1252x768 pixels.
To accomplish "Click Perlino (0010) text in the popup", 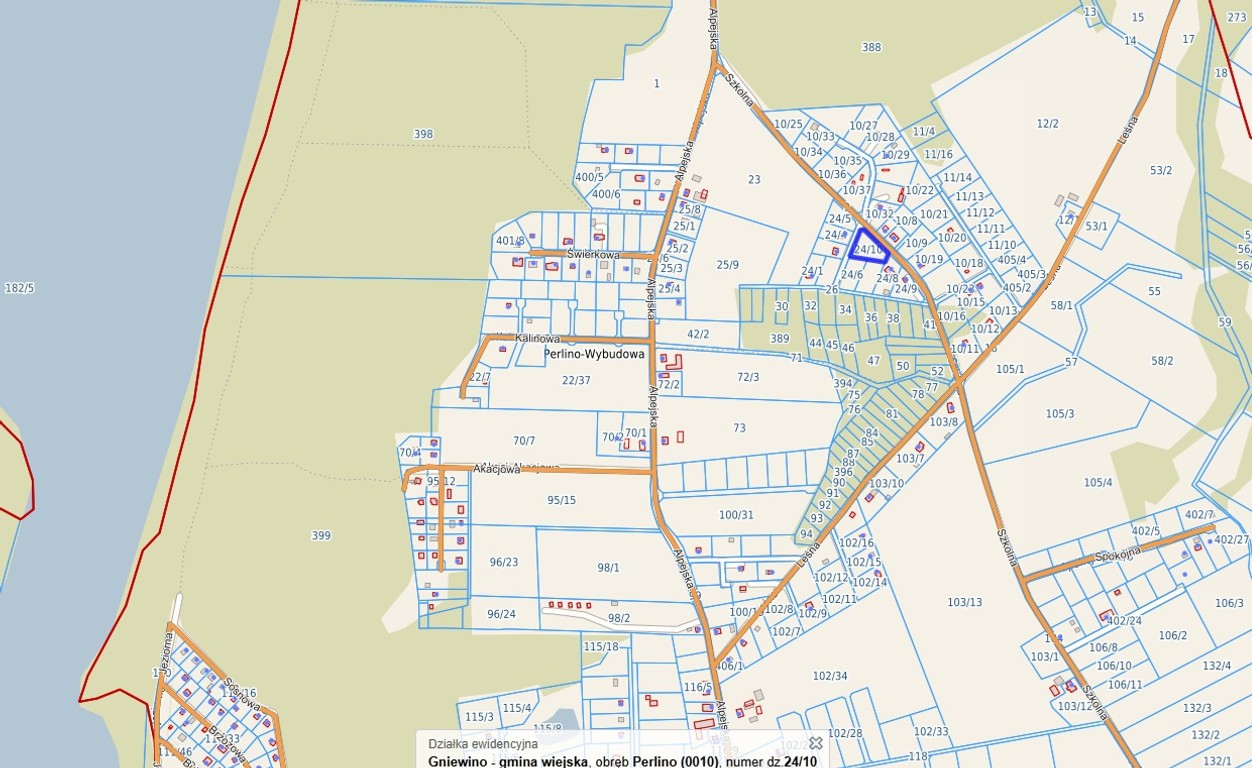I will (675, 762).
